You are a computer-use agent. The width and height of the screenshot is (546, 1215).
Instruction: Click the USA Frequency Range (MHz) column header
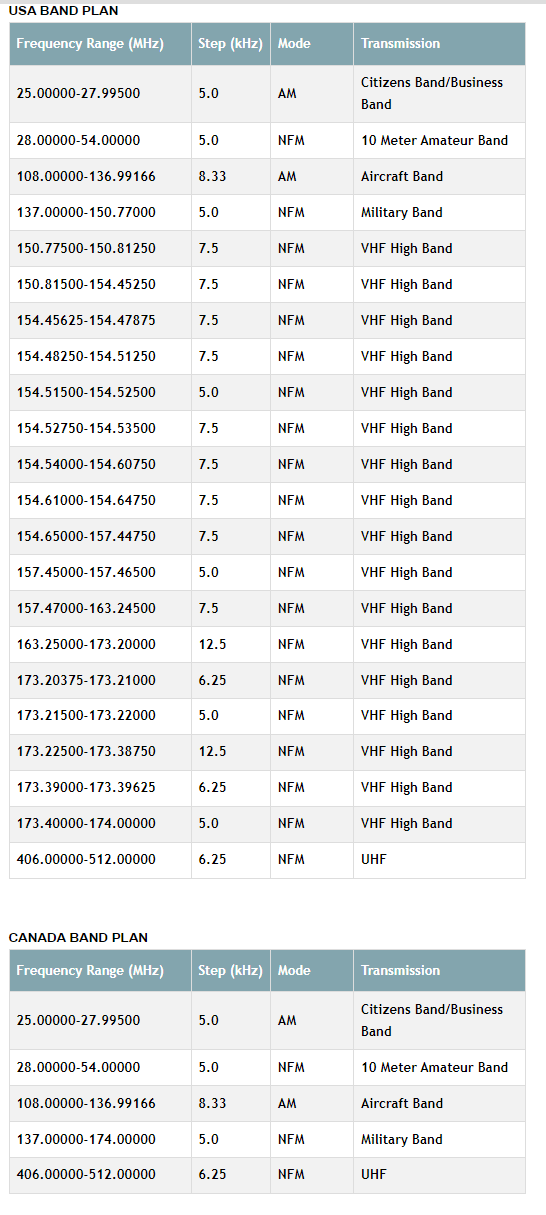[100, 44]
